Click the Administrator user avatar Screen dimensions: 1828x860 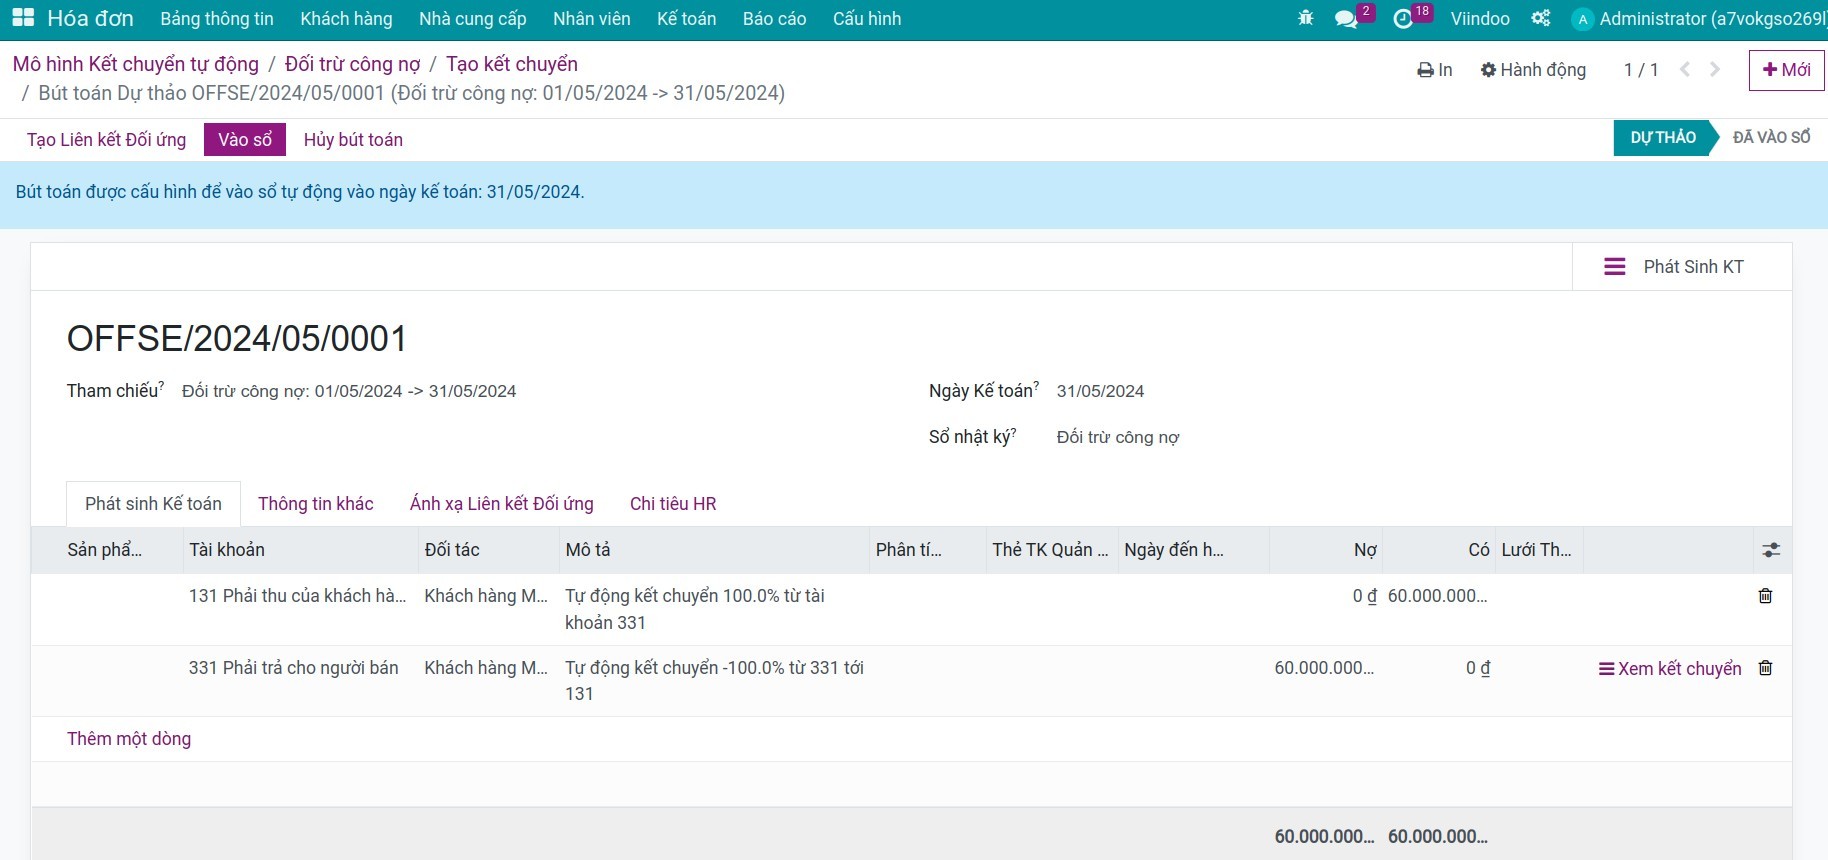[1582, 19]
